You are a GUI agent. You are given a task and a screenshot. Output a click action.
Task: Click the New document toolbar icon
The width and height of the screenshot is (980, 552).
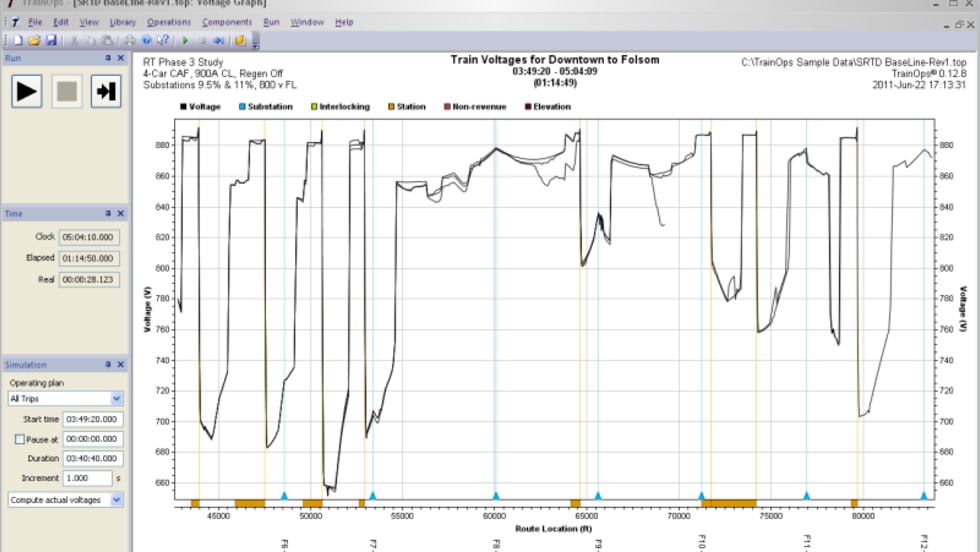pyautogui.click(x=18, y=41)
